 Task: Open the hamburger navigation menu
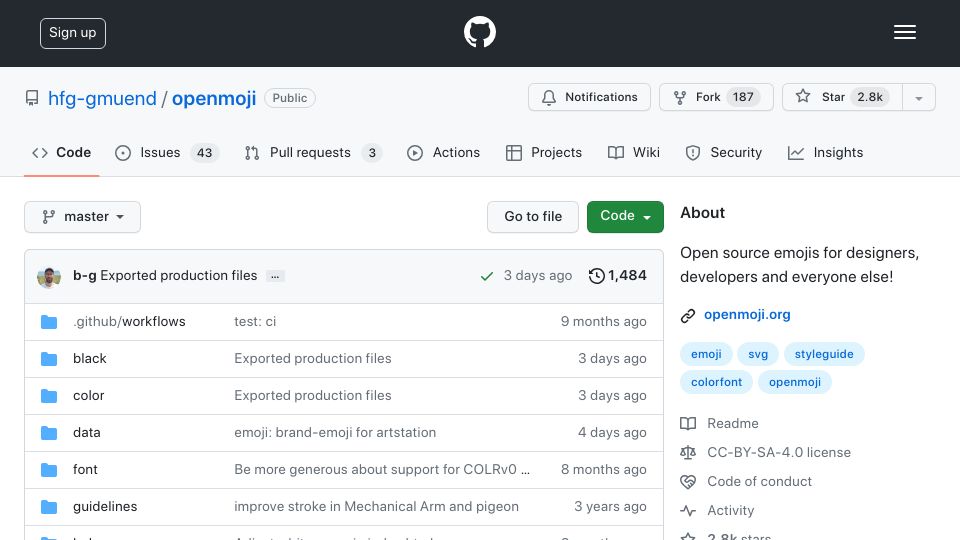coord(904,32)
